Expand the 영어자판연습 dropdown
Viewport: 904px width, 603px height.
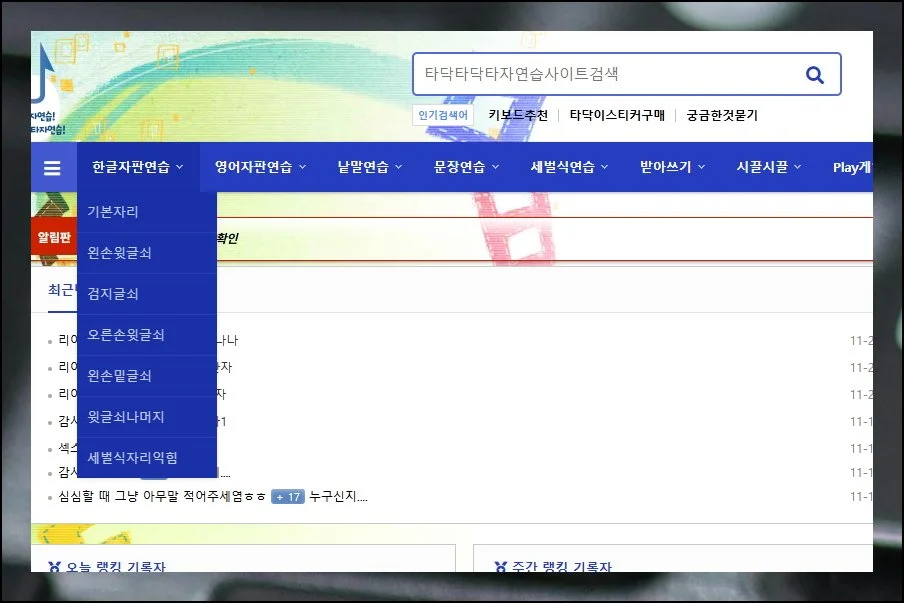254,167
